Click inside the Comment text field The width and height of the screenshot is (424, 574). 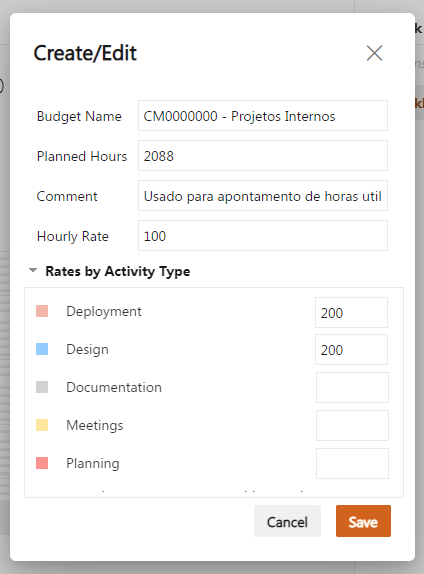pos(263,195)
